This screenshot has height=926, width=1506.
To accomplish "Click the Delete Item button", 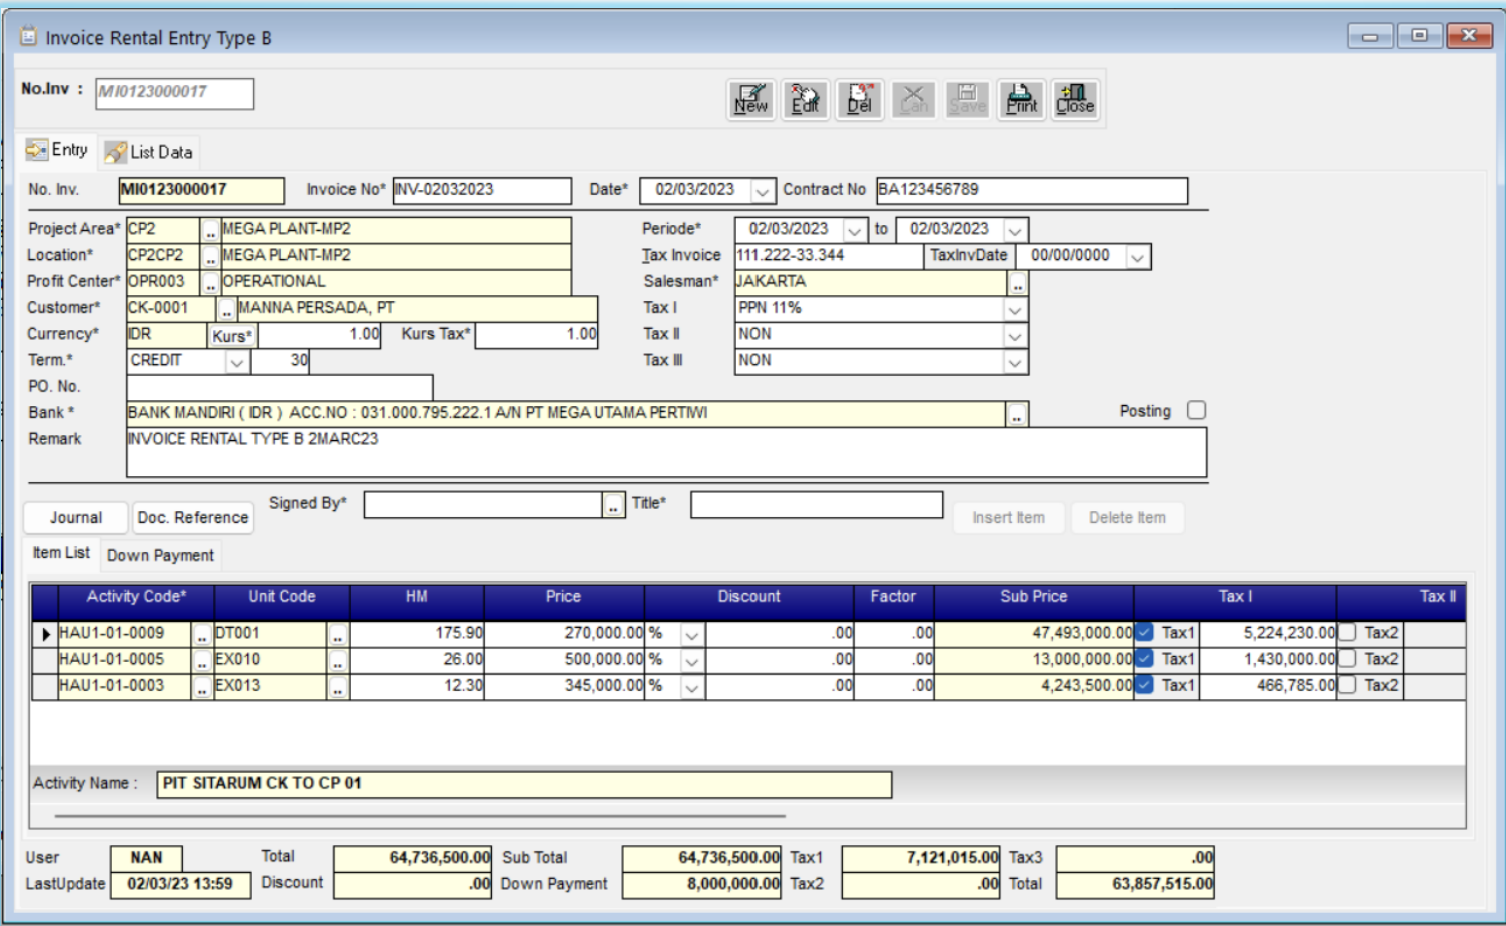I will (x=1127, y=518).
